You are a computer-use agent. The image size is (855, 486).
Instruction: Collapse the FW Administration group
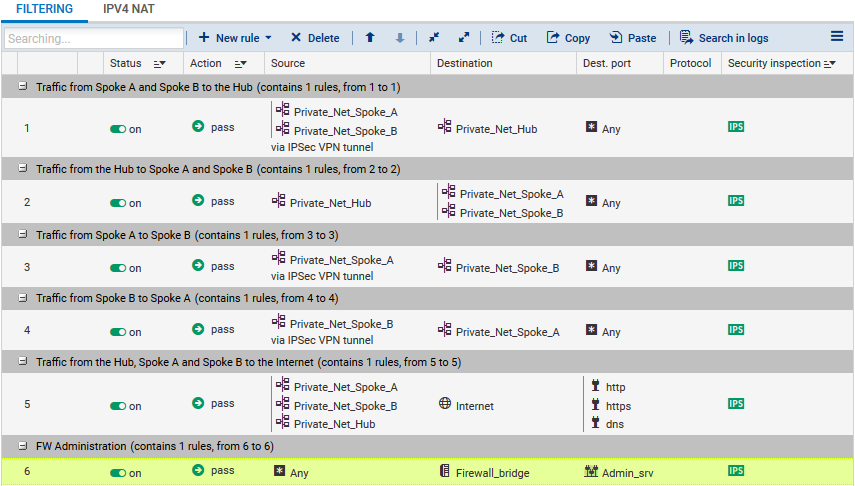pyautogui.click(x=23, y=446)
